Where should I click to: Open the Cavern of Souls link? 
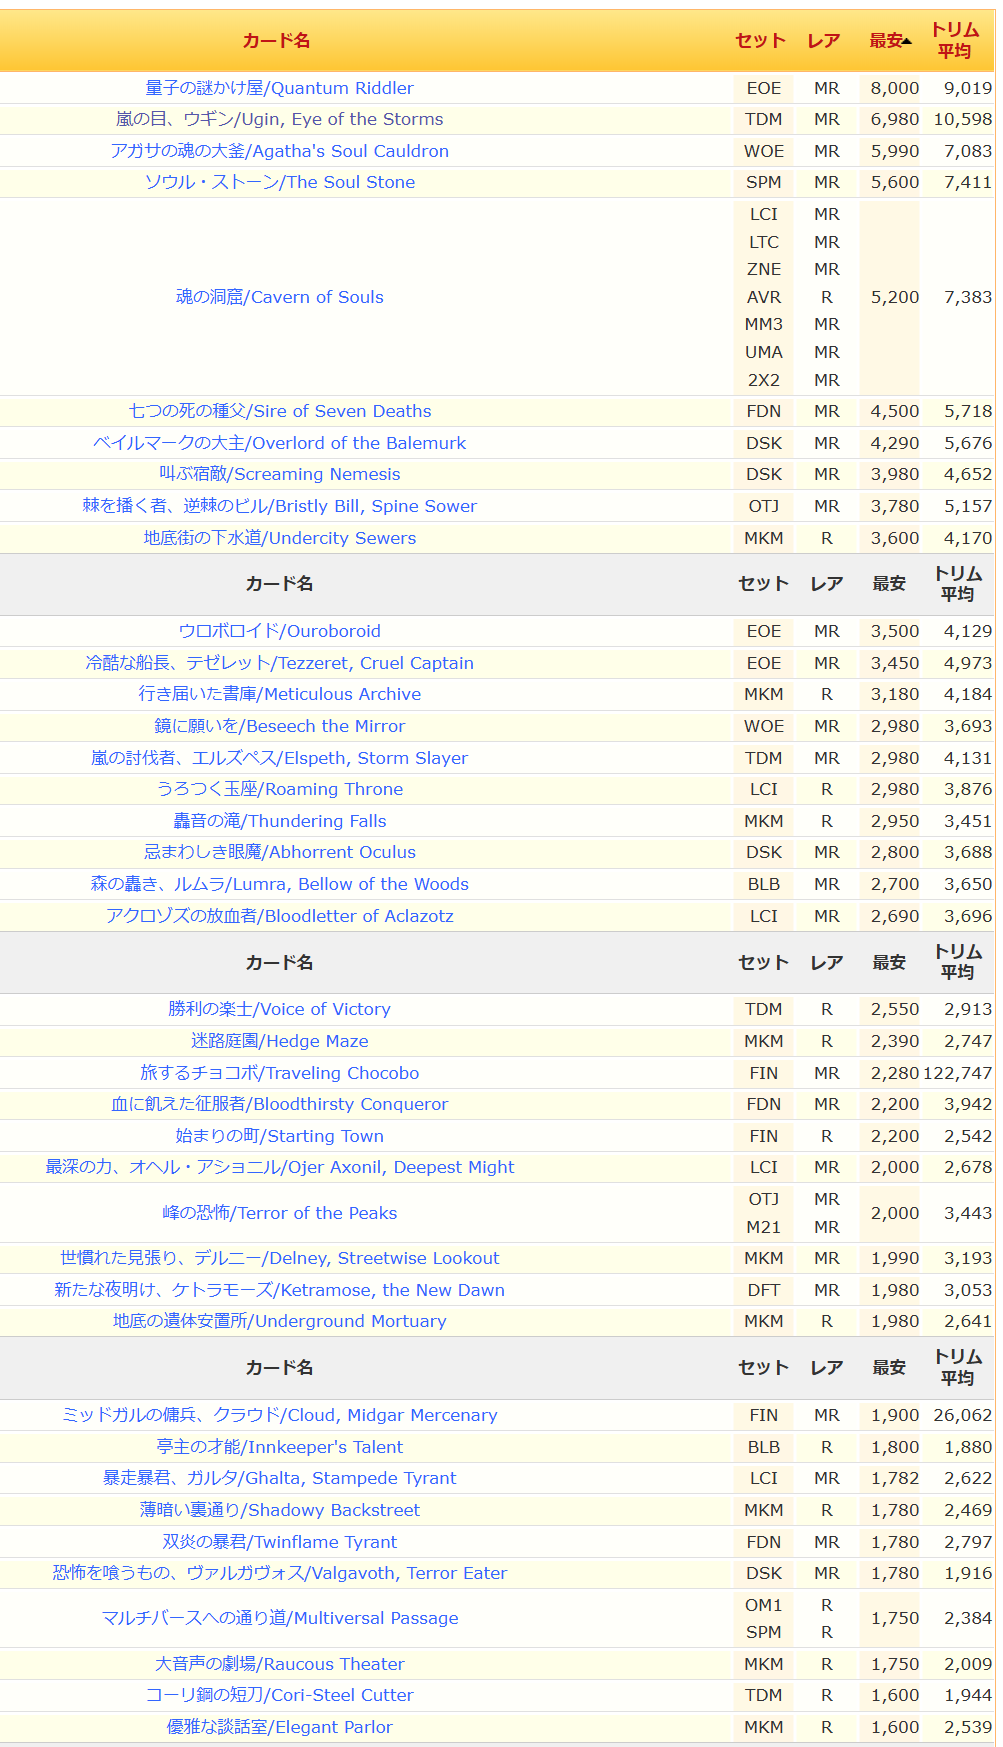pos(279,297)
